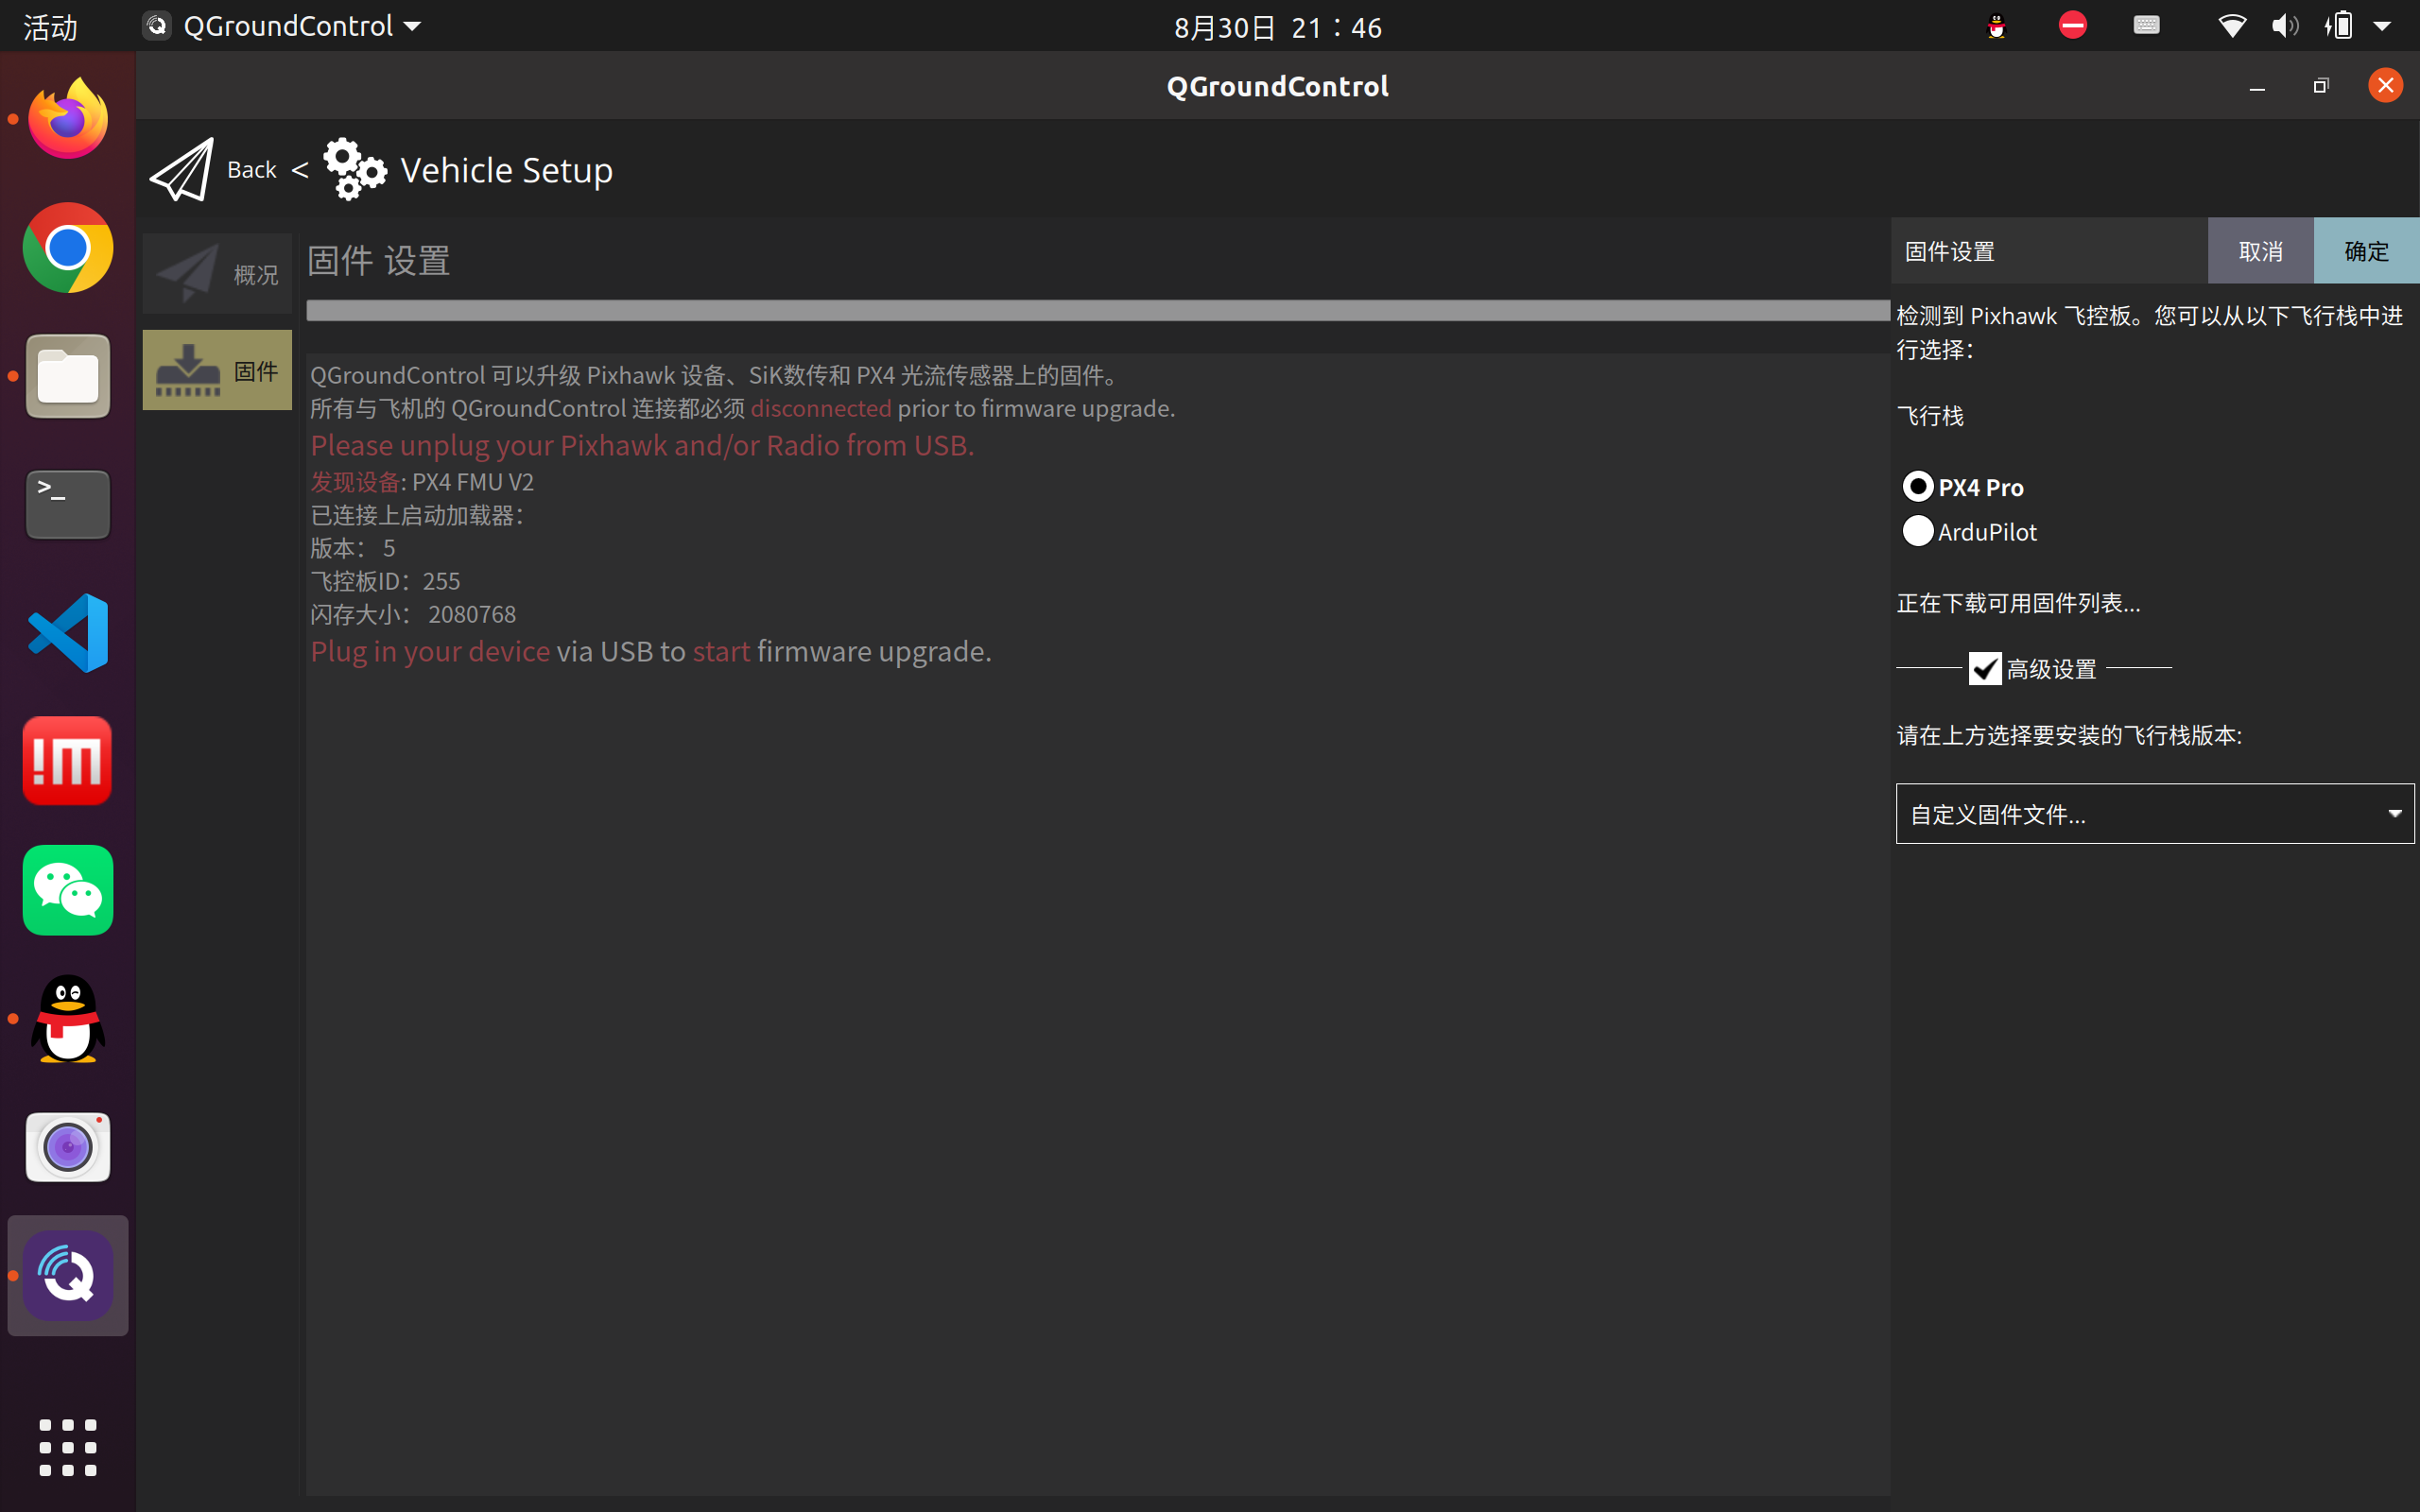Select the ArduPilot flight stack
The width and height of the screenshot is (2420, 1512).
1917,531
